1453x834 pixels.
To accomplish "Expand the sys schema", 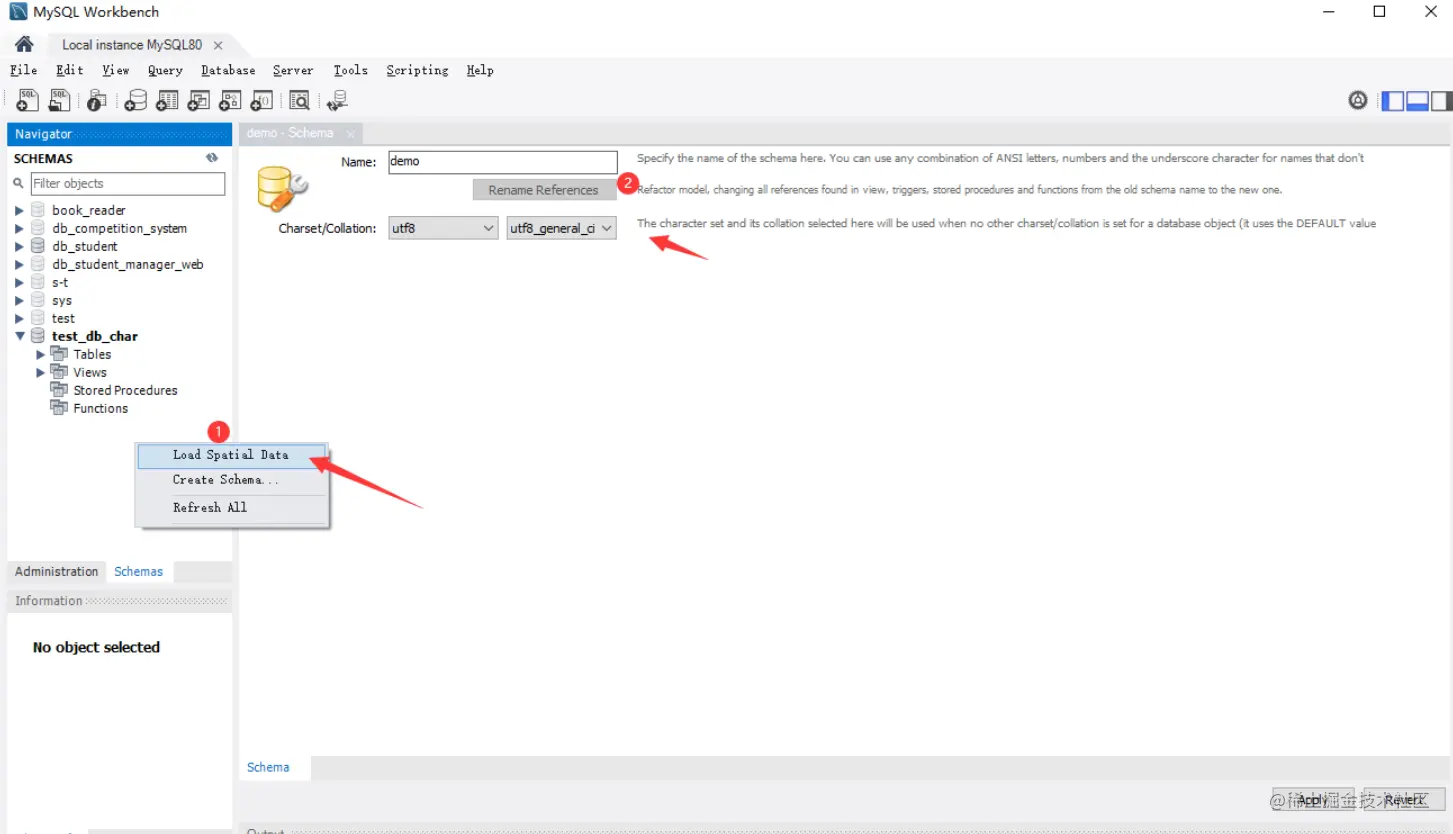I will point(19,300).
